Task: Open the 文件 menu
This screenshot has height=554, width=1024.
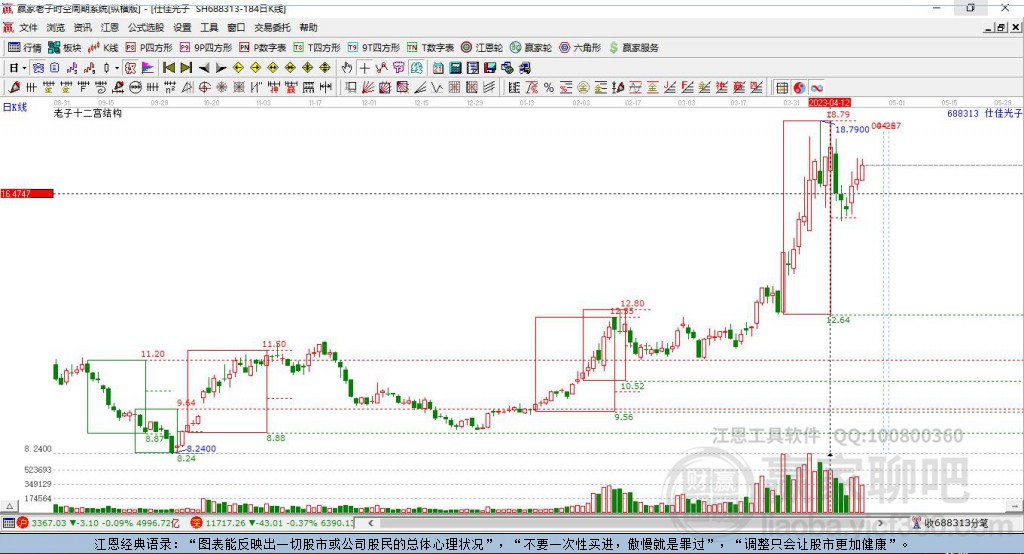Action: 28,27
